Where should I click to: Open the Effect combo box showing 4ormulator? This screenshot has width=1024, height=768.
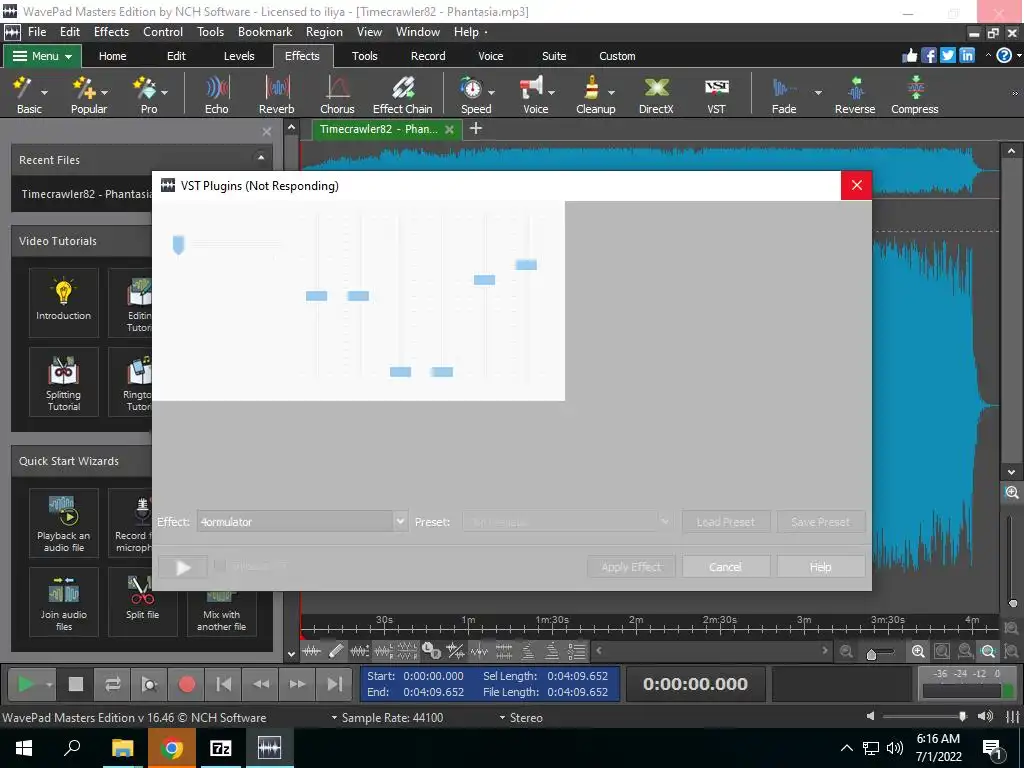(x=302, y=522)
